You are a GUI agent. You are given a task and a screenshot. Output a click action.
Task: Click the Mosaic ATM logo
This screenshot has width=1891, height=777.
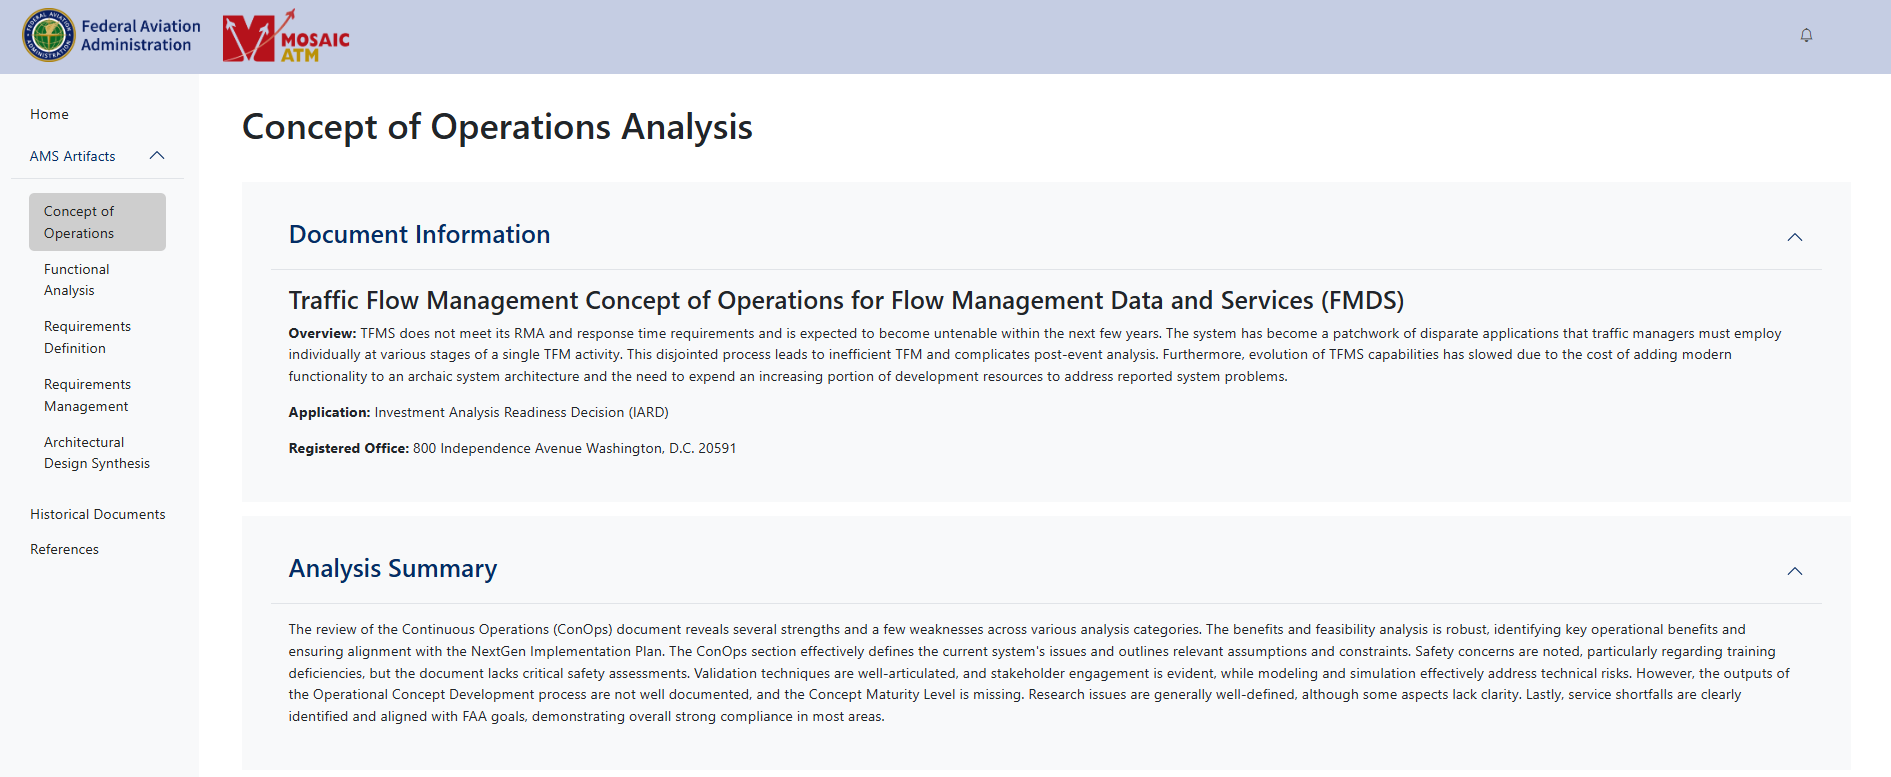(286, 37)
